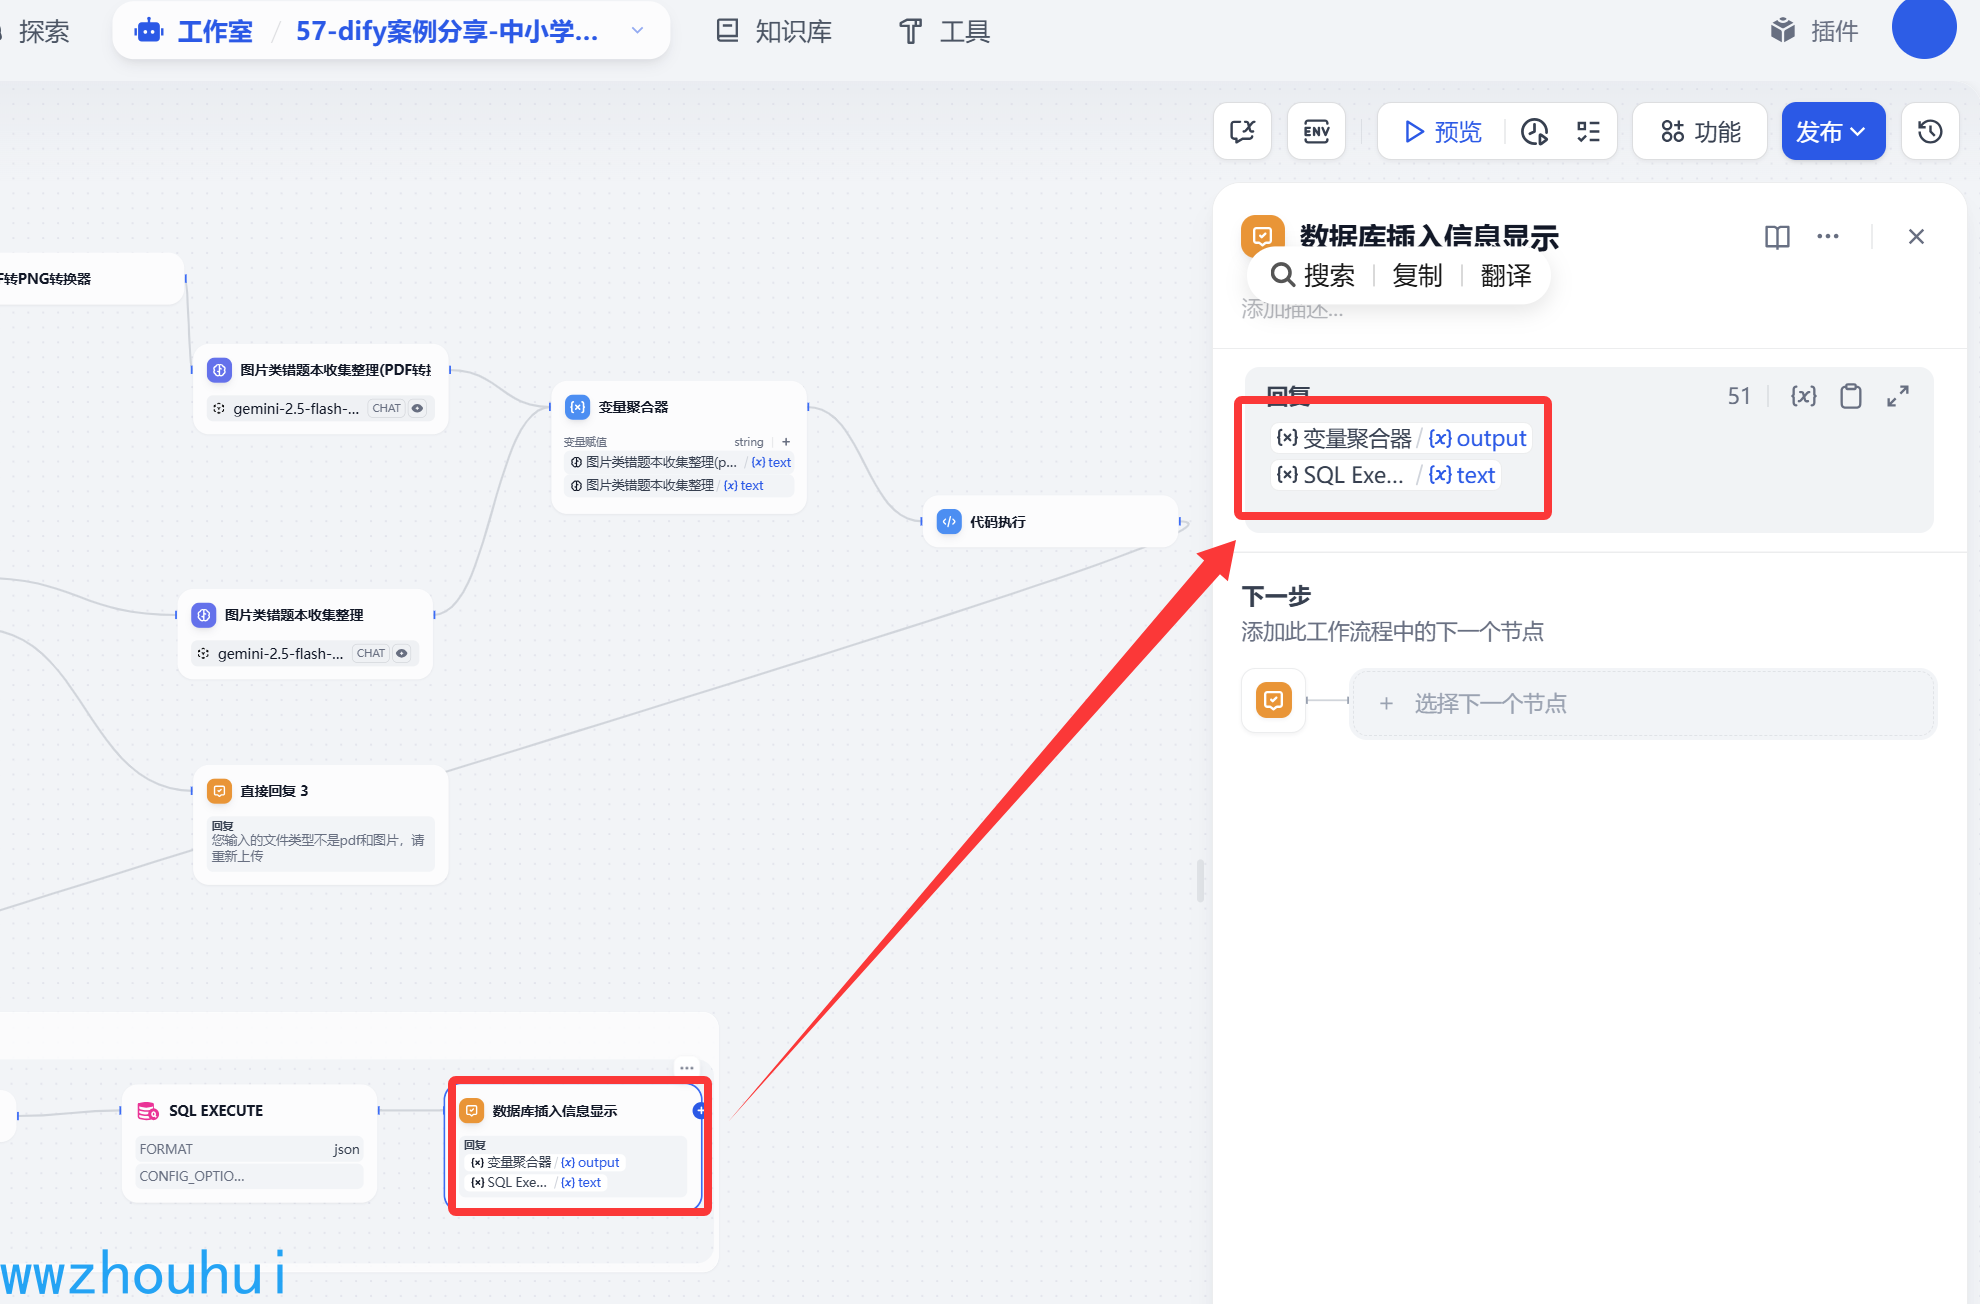Image resolution: width=1980 pixels, height=1304 pixels.
Task: Open the ENV environment variables panel
Action: click(1316, 131)
